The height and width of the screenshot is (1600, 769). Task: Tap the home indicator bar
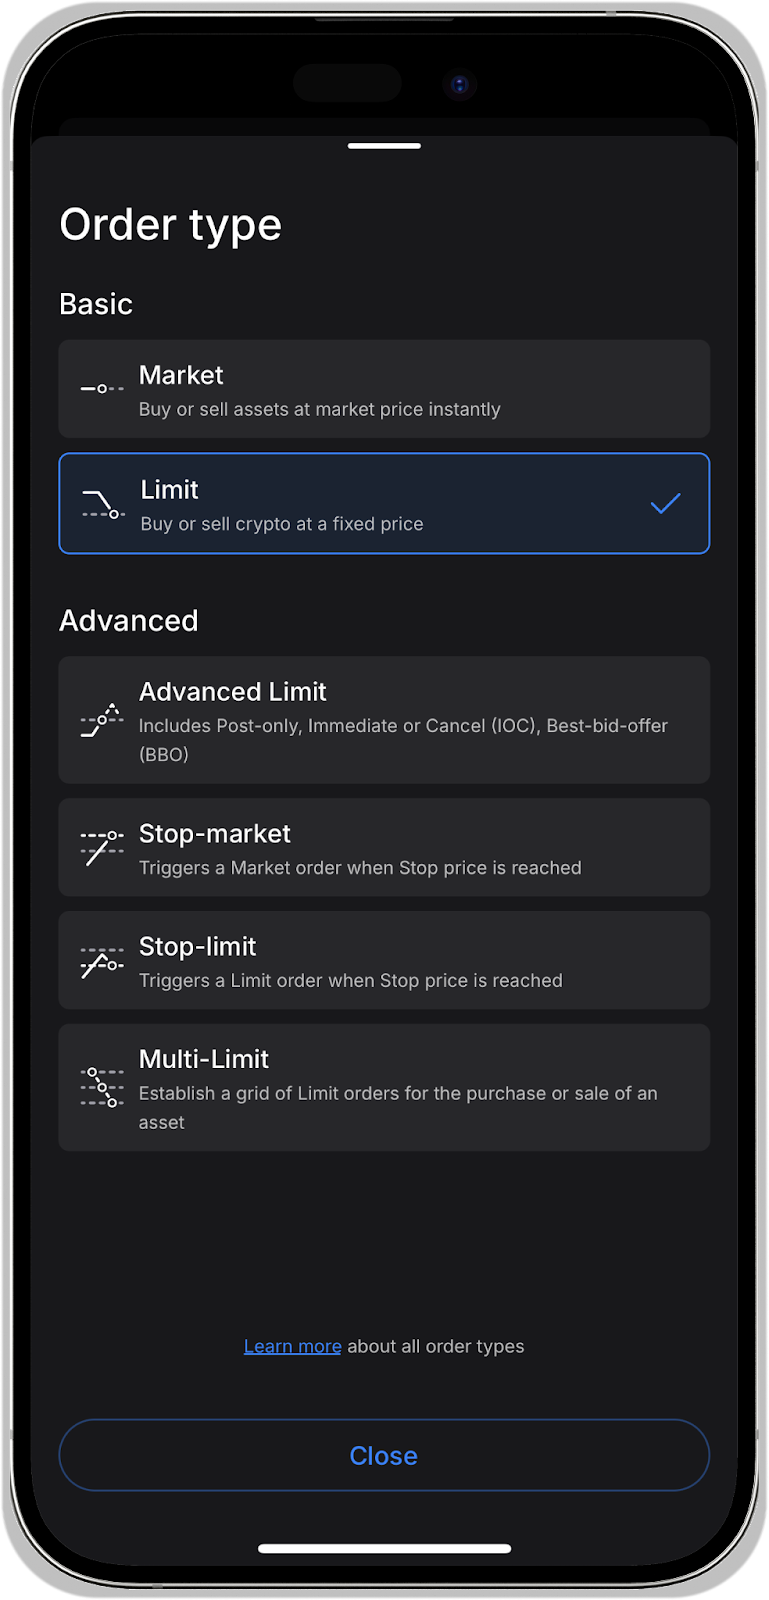pyautogui.click(x=384, y=1548)
